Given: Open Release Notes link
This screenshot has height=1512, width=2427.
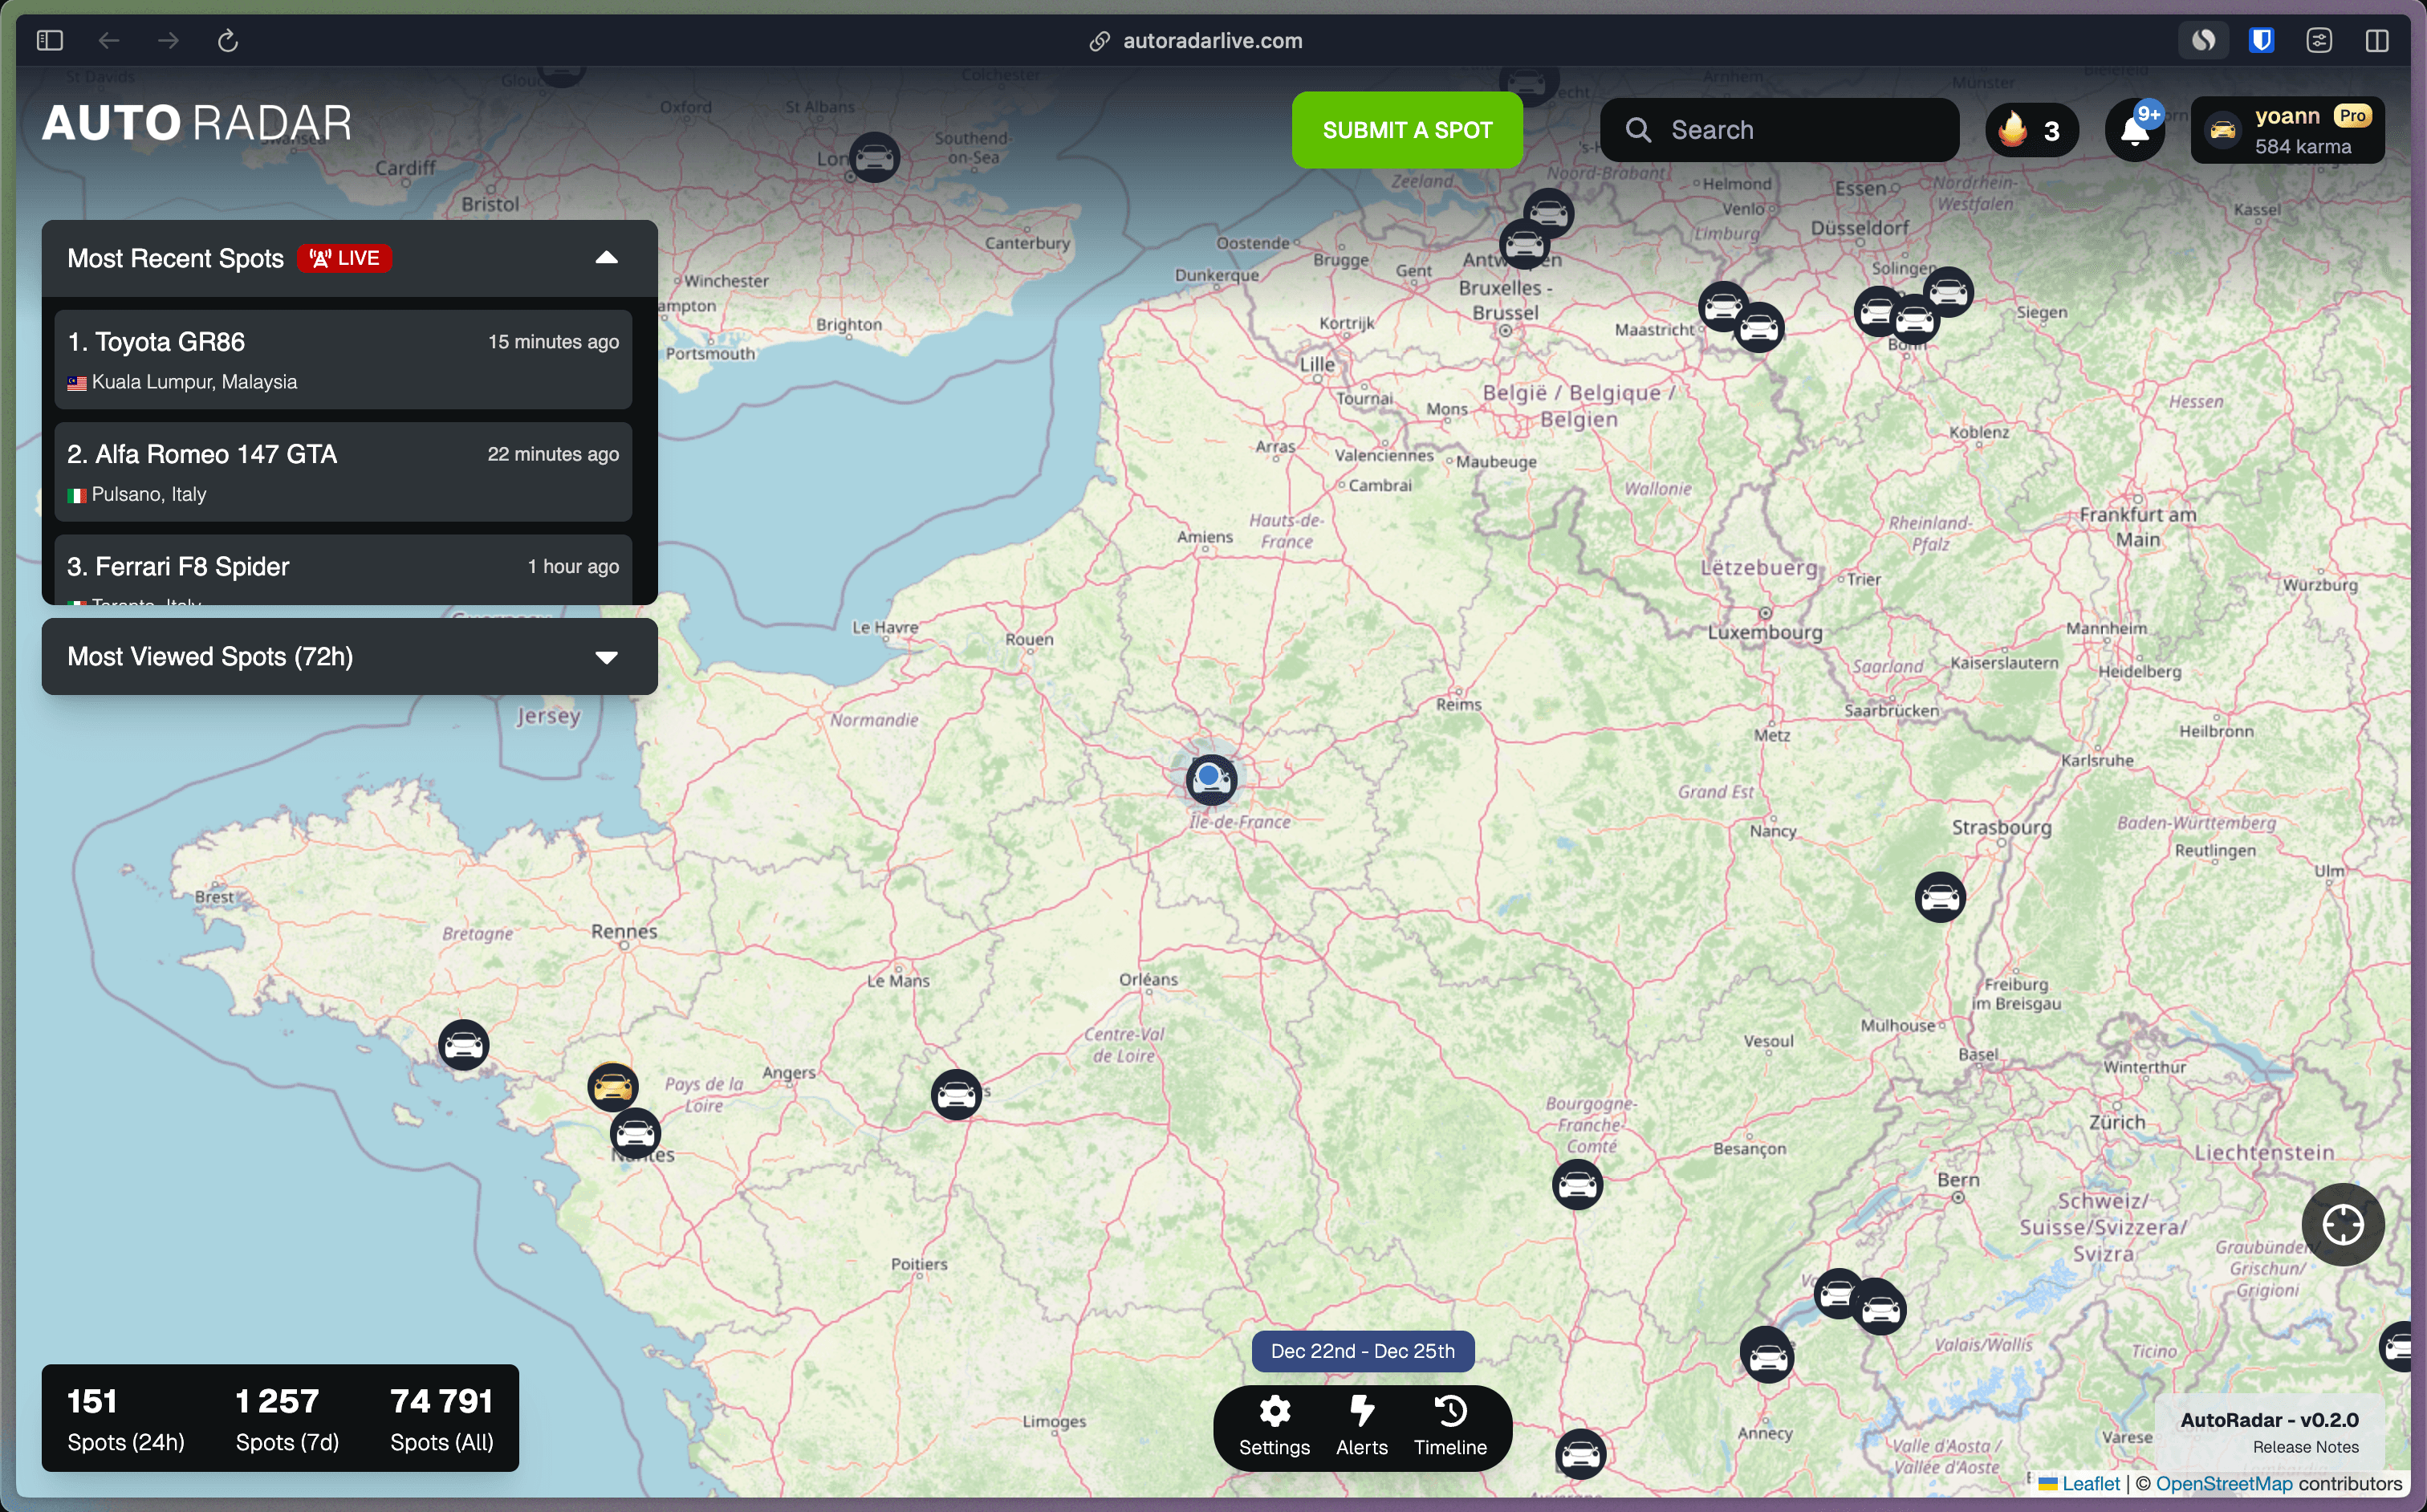Looking at the screenshot, I should coord(2305,1447).
